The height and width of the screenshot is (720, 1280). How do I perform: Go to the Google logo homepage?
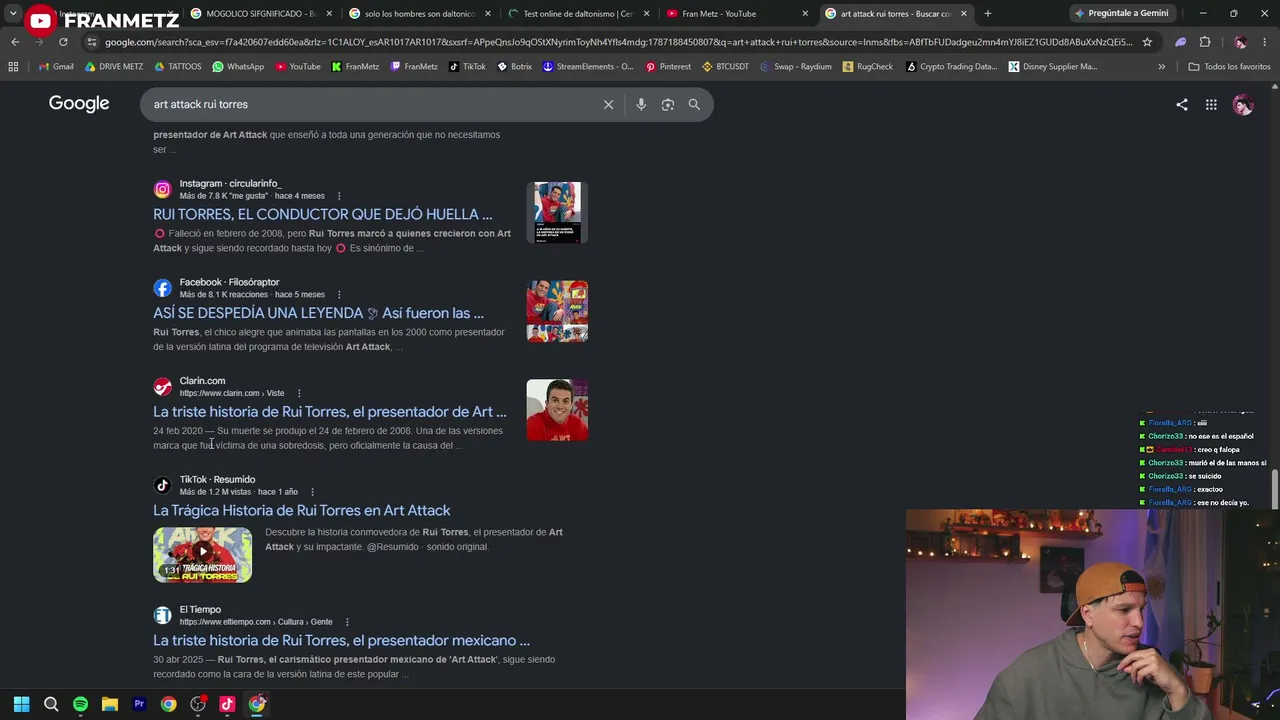pyautogui.click(x=79, y=104)
